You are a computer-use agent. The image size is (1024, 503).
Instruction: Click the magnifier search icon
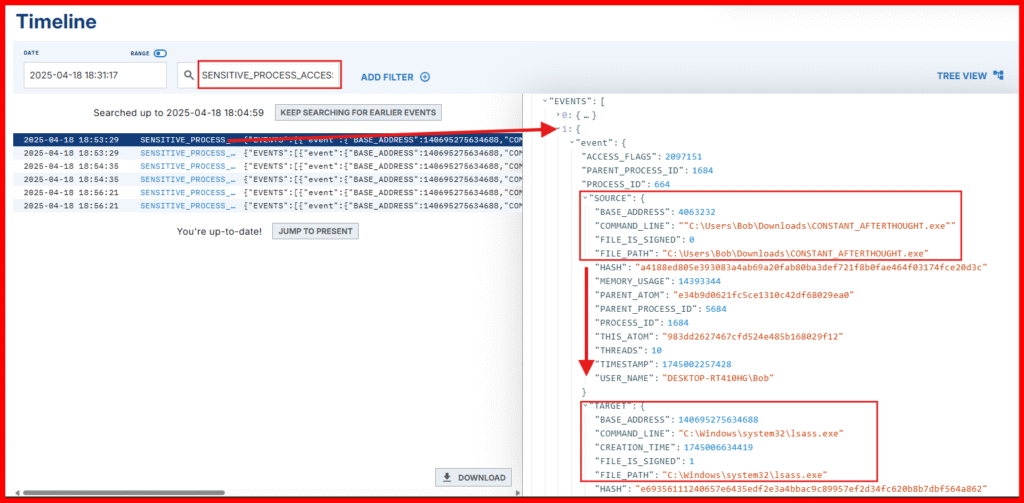[x=187, y=76]
